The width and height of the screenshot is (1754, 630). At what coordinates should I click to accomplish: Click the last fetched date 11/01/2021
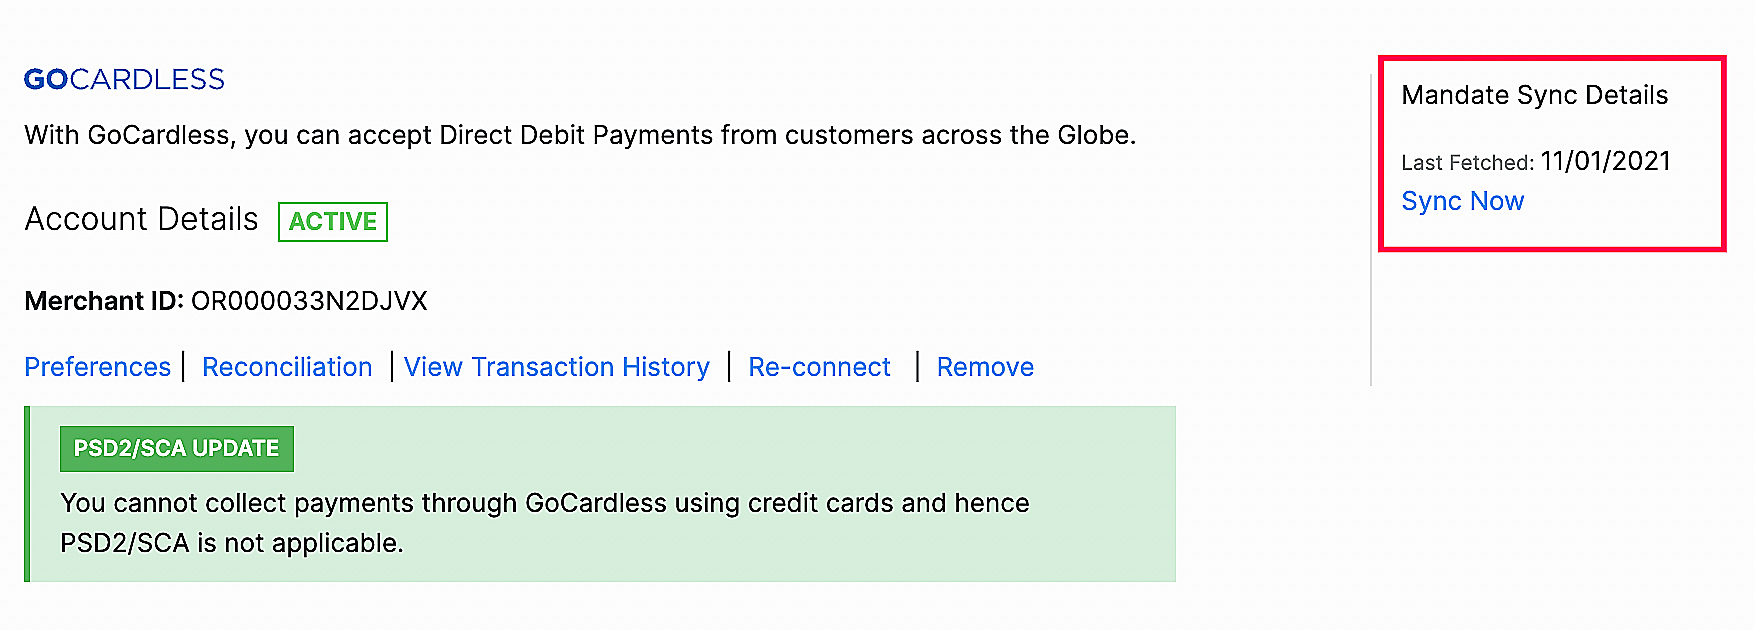tap(1606, 161)
